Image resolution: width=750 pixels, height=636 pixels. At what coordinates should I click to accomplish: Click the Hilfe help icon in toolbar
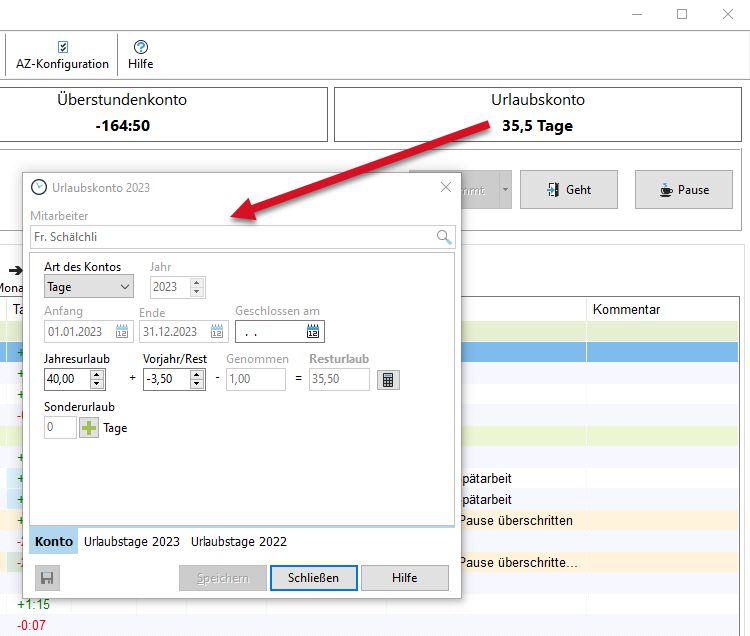[141, 55]
